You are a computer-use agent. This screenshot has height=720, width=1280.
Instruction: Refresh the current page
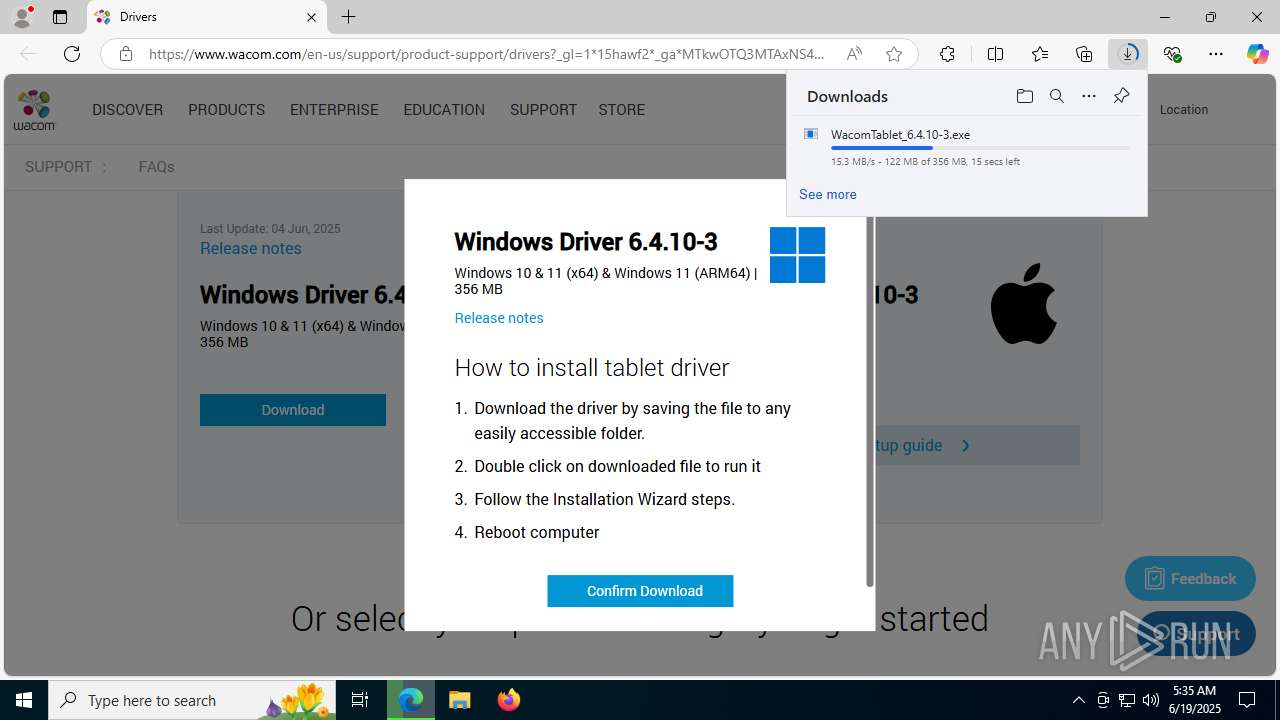tap(72, 54)
